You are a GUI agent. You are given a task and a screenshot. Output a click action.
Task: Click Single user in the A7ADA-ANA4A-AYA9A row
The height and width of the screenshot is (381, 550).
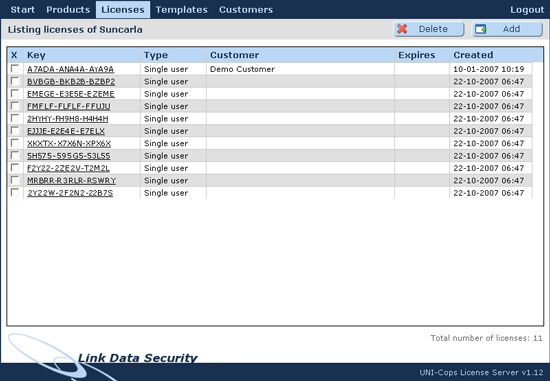166,69
